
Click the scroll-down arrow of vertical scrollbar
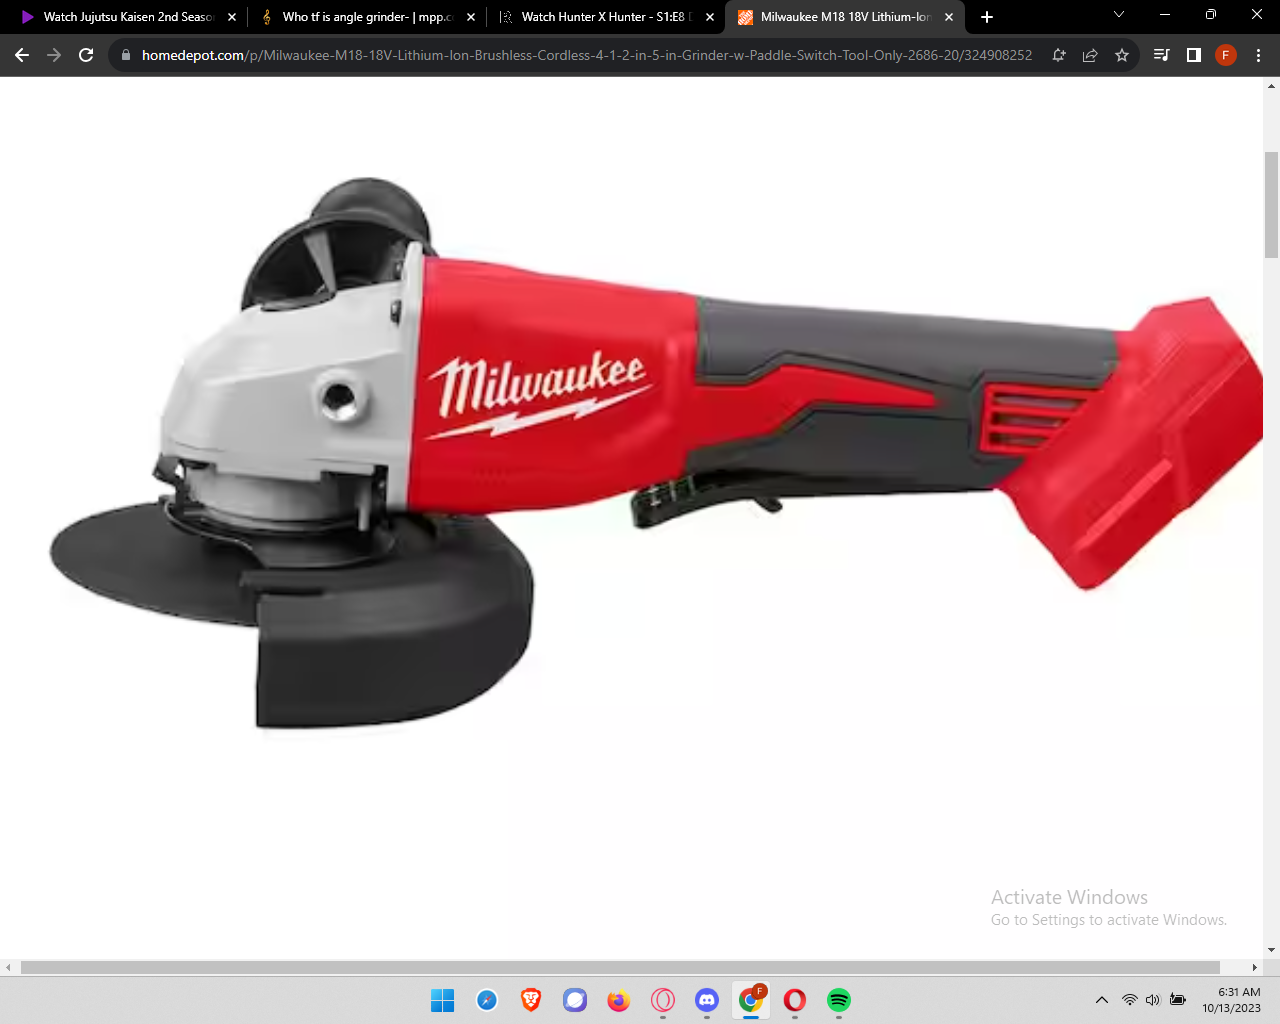pos(1271,950)
